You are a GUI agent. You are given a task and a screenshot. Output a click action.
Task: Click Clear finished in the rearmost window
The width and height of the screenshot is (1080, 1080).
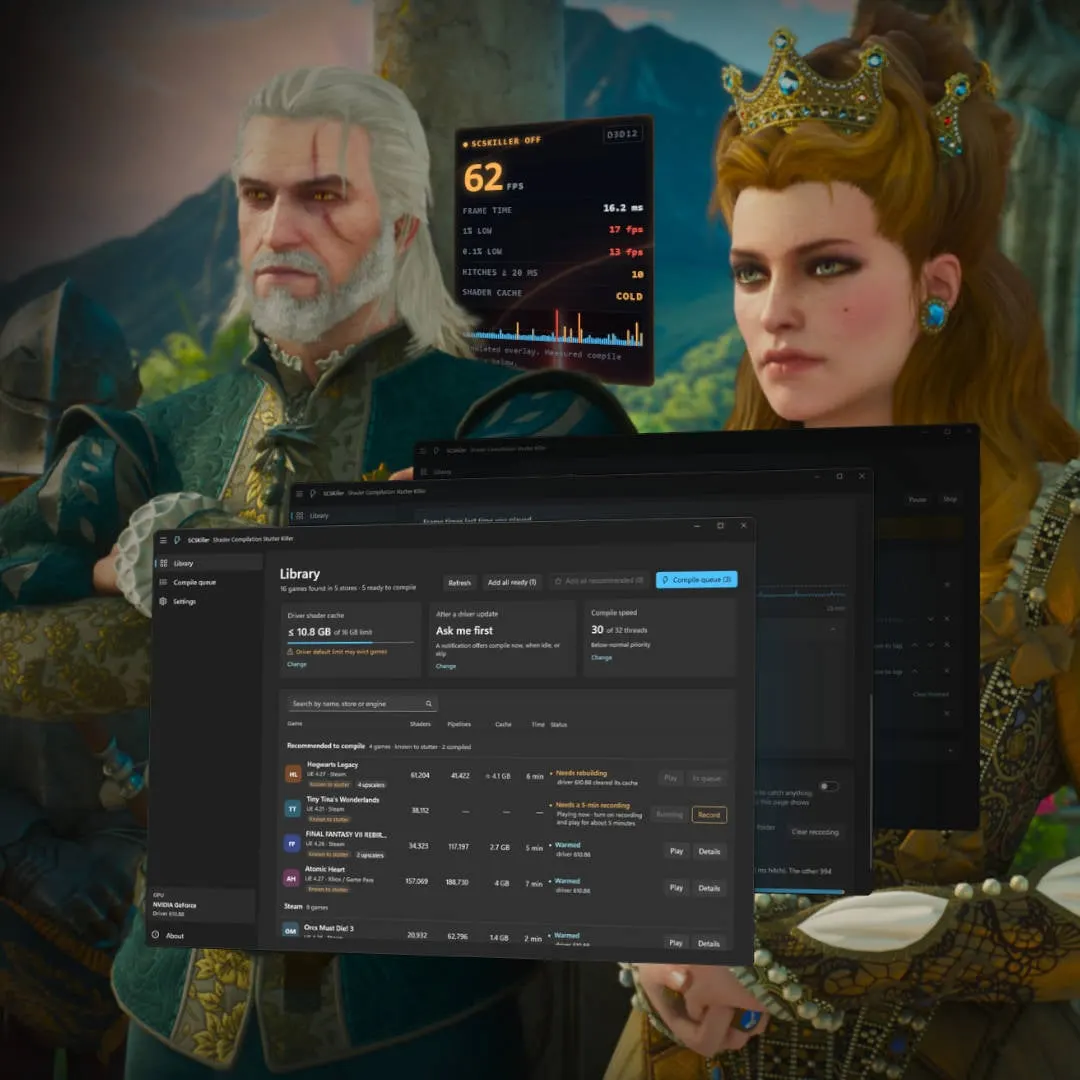tap(931, 694)
